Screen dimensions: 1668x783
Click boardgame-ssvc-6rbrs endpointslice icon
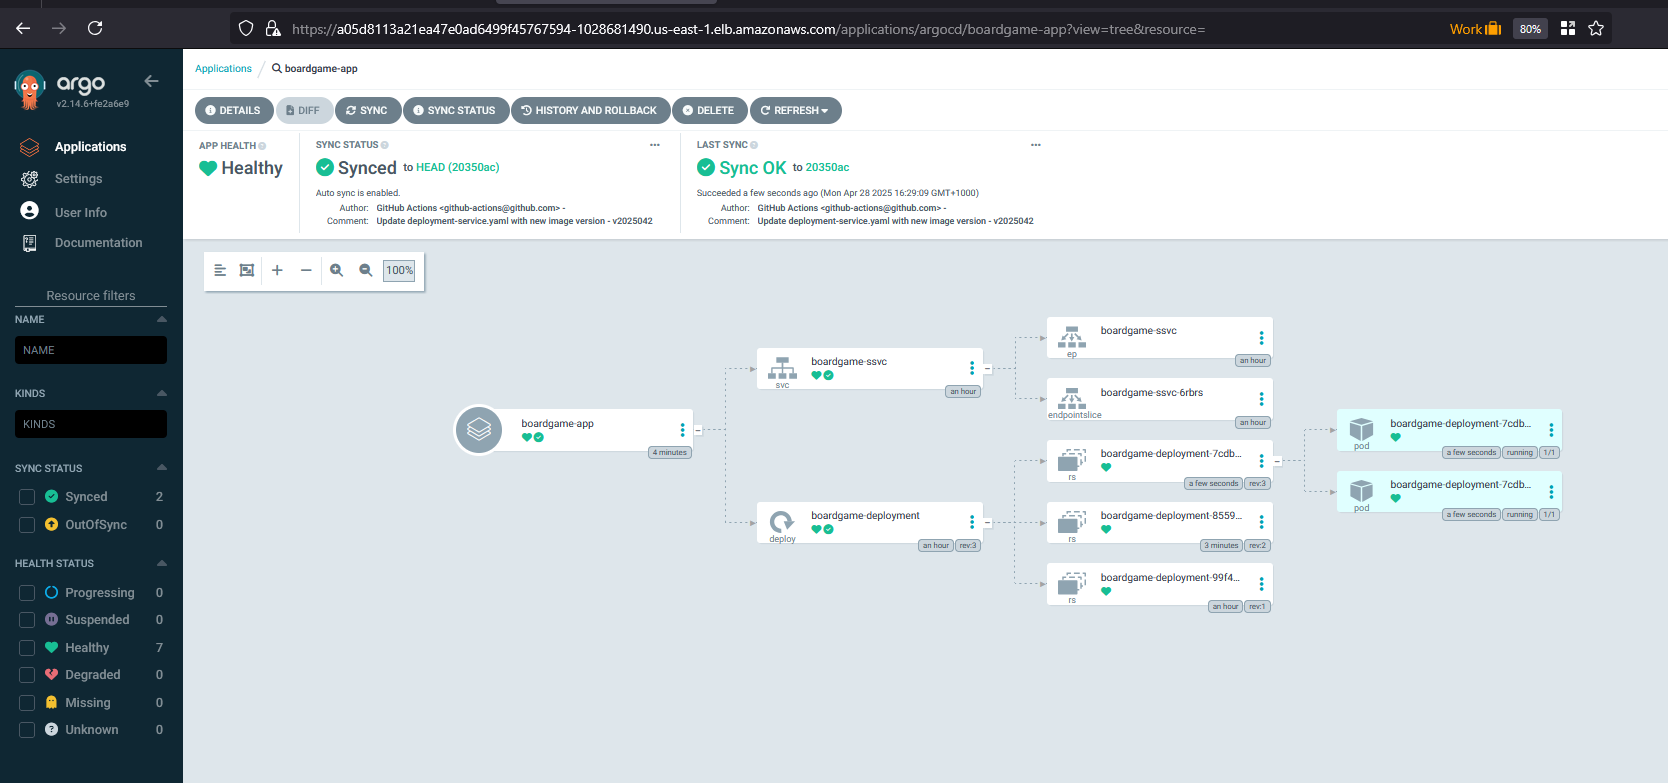click(1072, 398)
